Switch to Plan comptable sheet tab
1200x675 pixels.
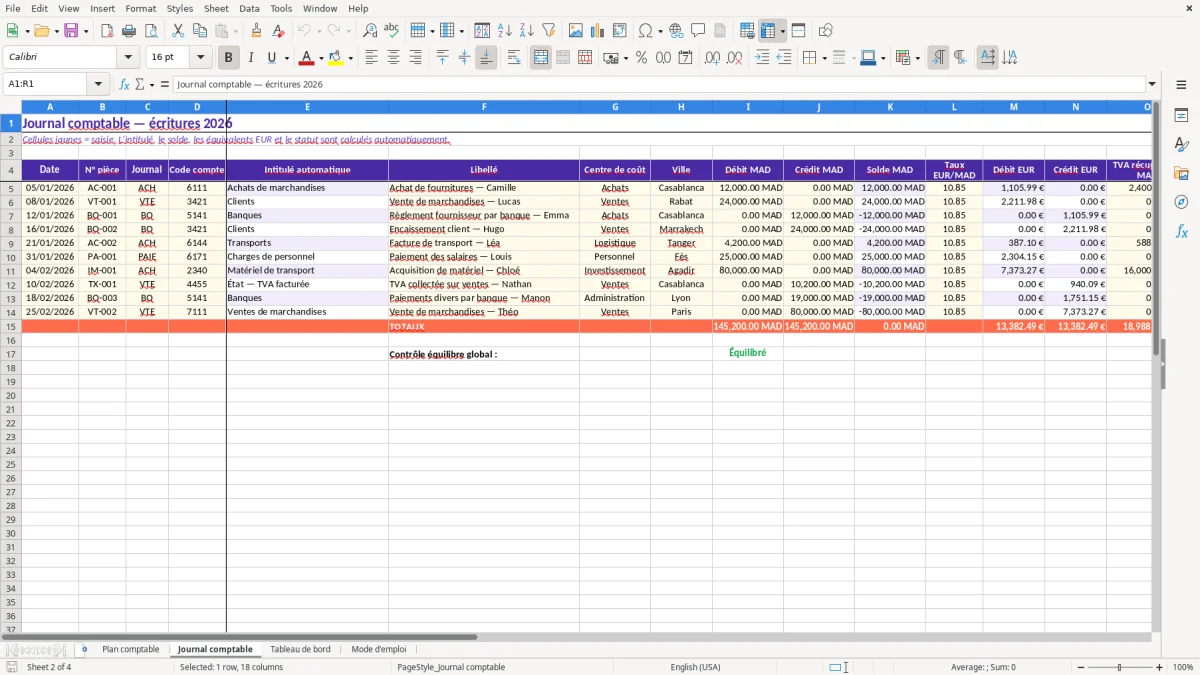tap(130, 650)
